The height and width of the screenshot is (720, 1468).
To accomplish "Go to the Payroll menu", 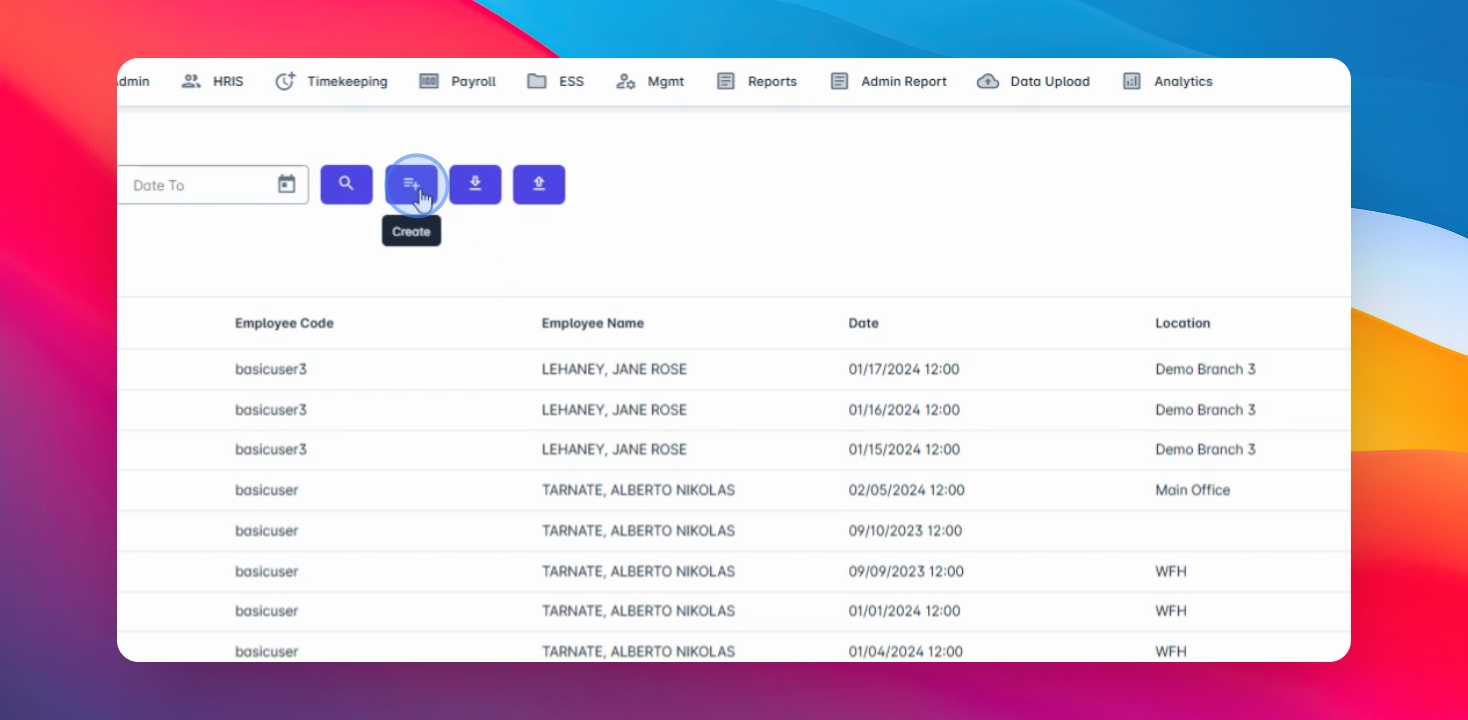I will point(458,82).
